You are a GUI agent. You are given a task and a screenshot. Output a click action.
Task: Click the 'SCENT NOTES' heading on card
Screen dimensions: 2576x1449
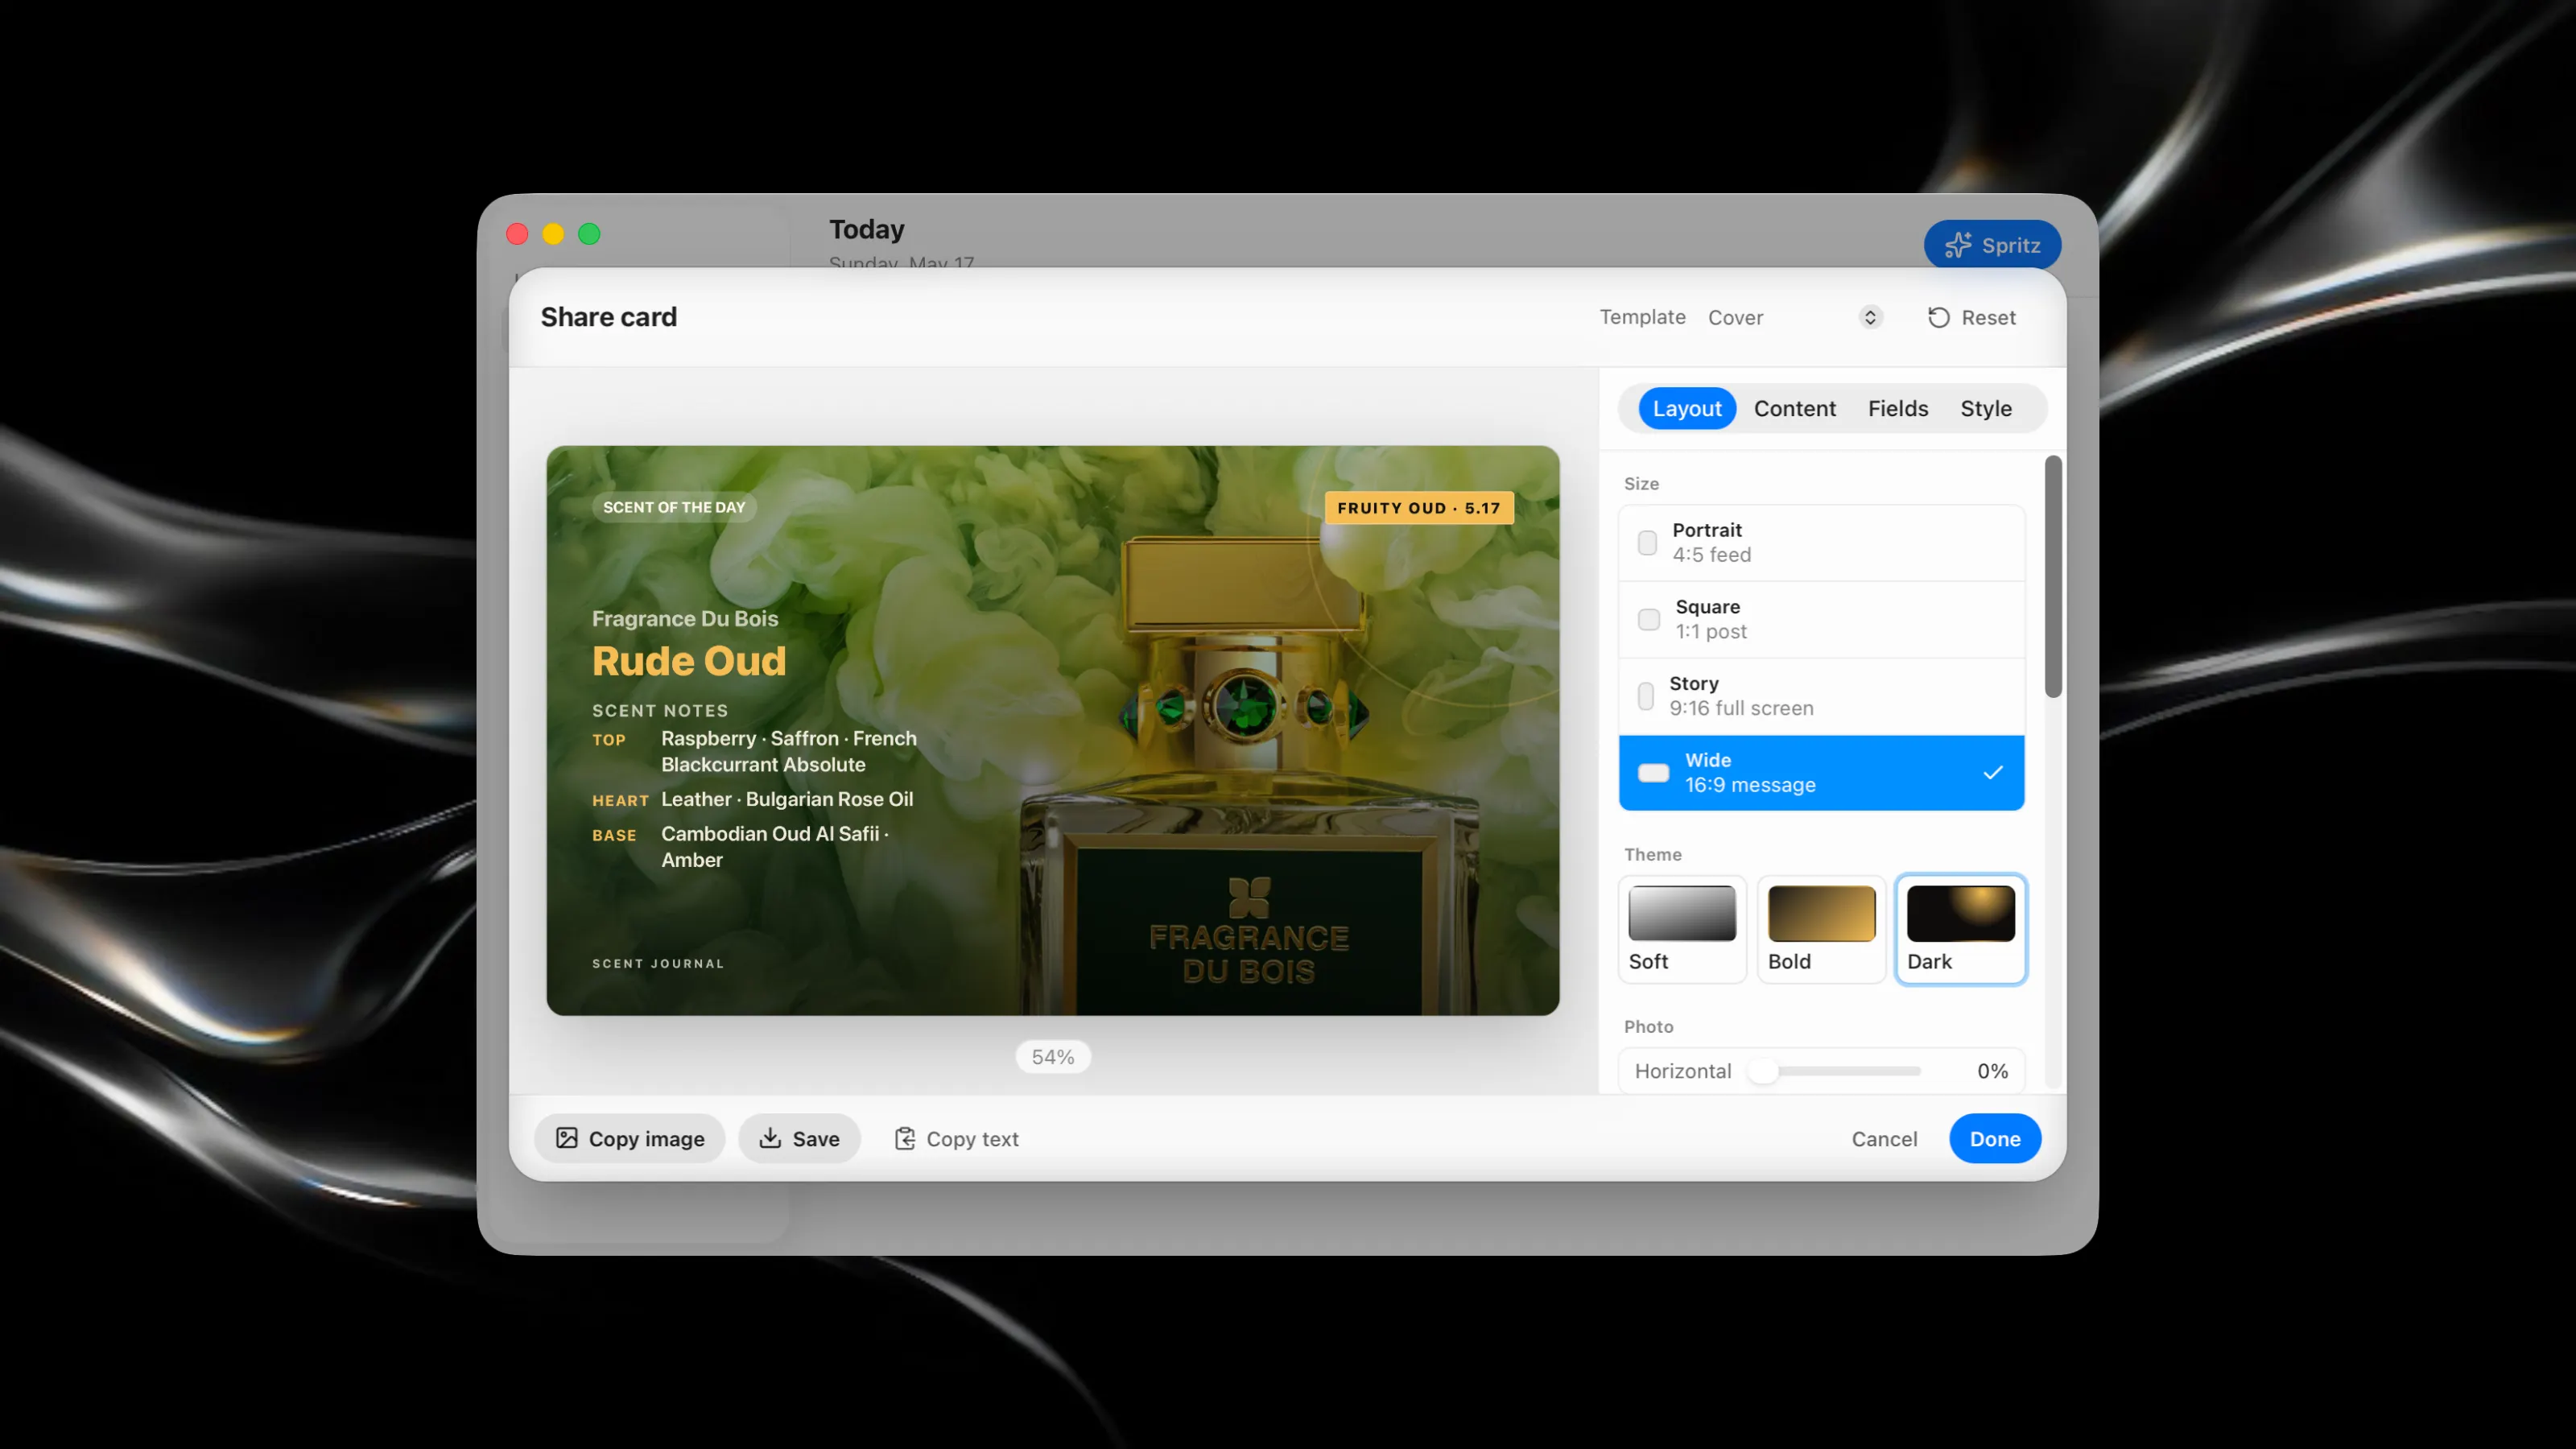659,711
